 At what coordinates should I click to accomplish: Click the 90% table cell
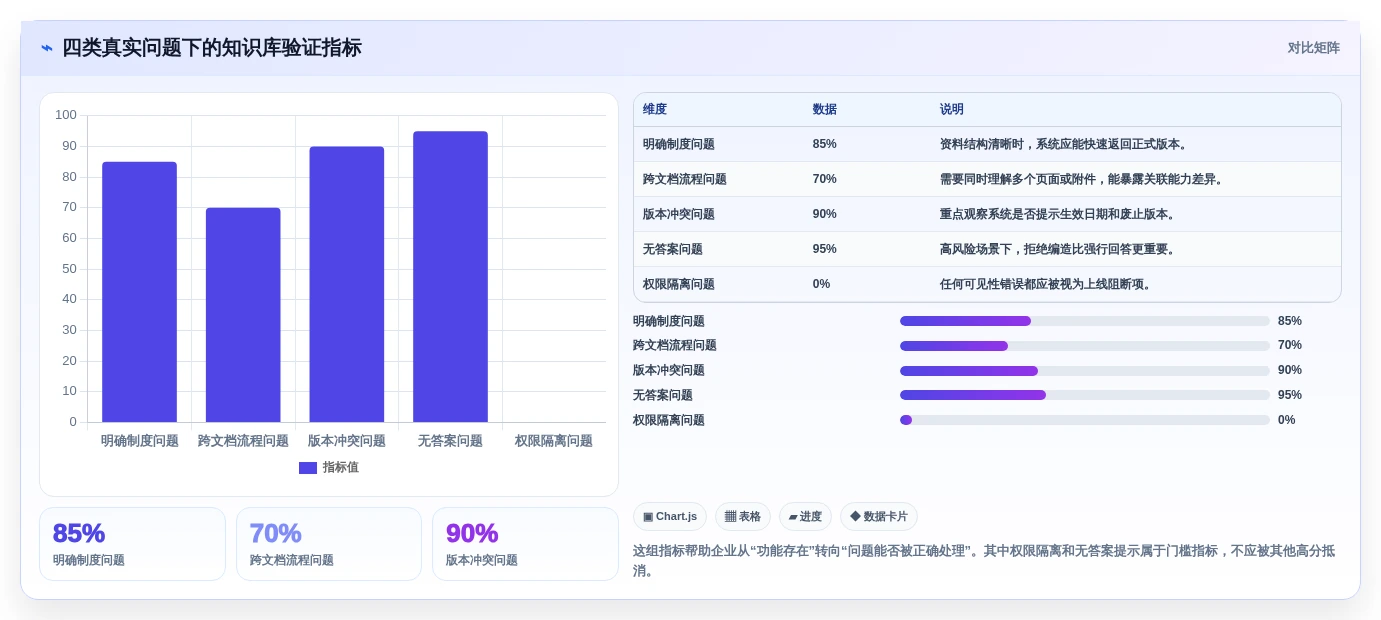[825, 214]
